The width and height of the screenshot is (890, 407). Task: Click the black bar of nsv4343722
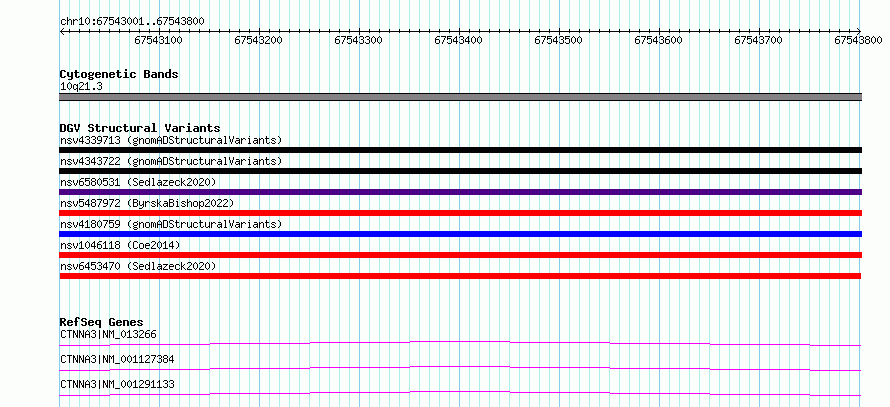coord(460,171)
